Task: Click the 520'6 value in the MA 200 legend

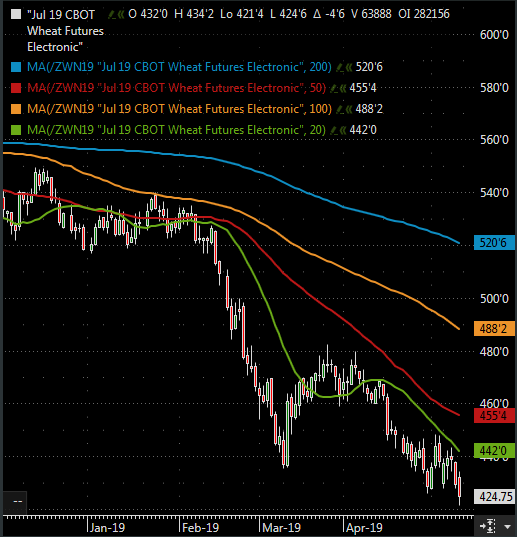Action: [369, 67]
